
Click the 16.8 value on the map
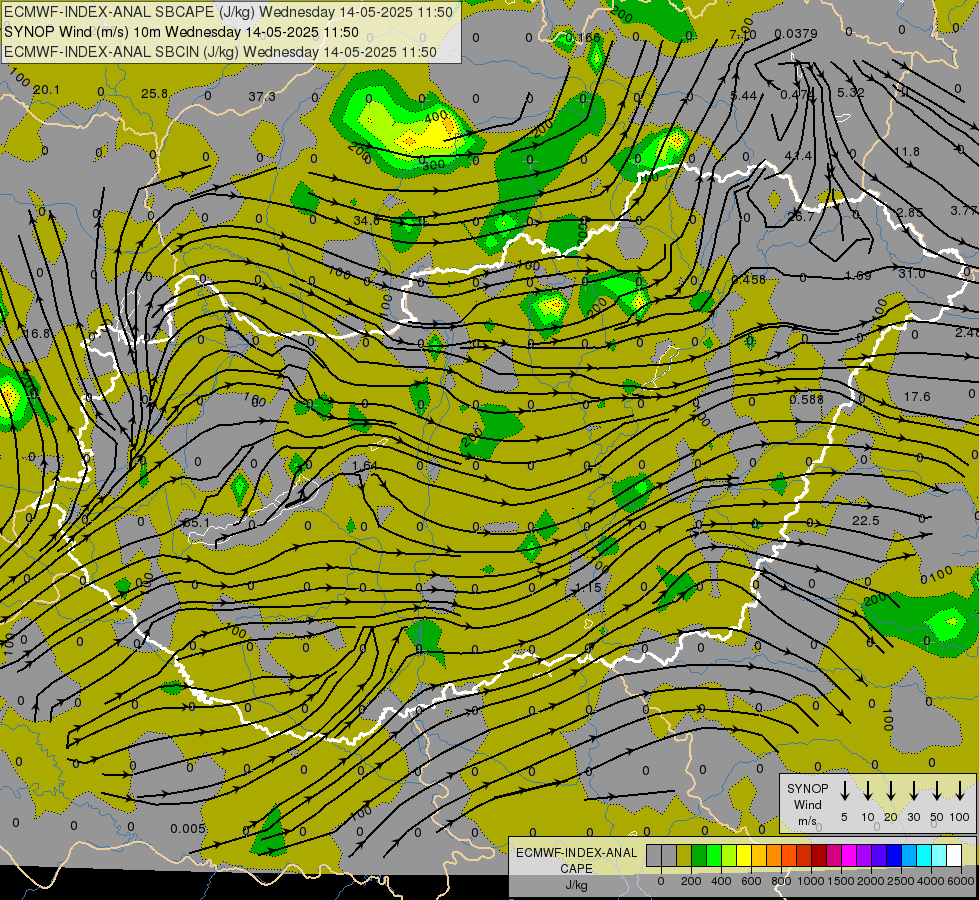tap(36, 334)
